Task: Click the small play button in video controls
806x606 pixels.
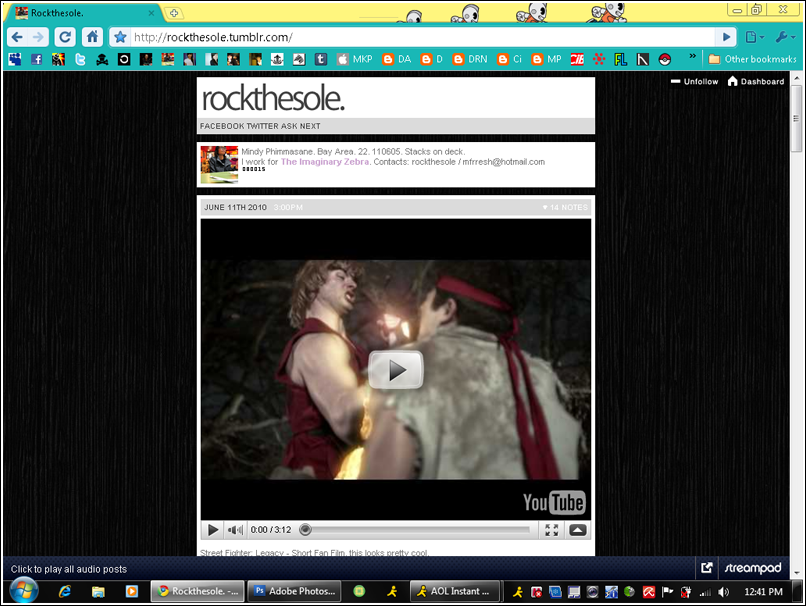Action: 213,530
